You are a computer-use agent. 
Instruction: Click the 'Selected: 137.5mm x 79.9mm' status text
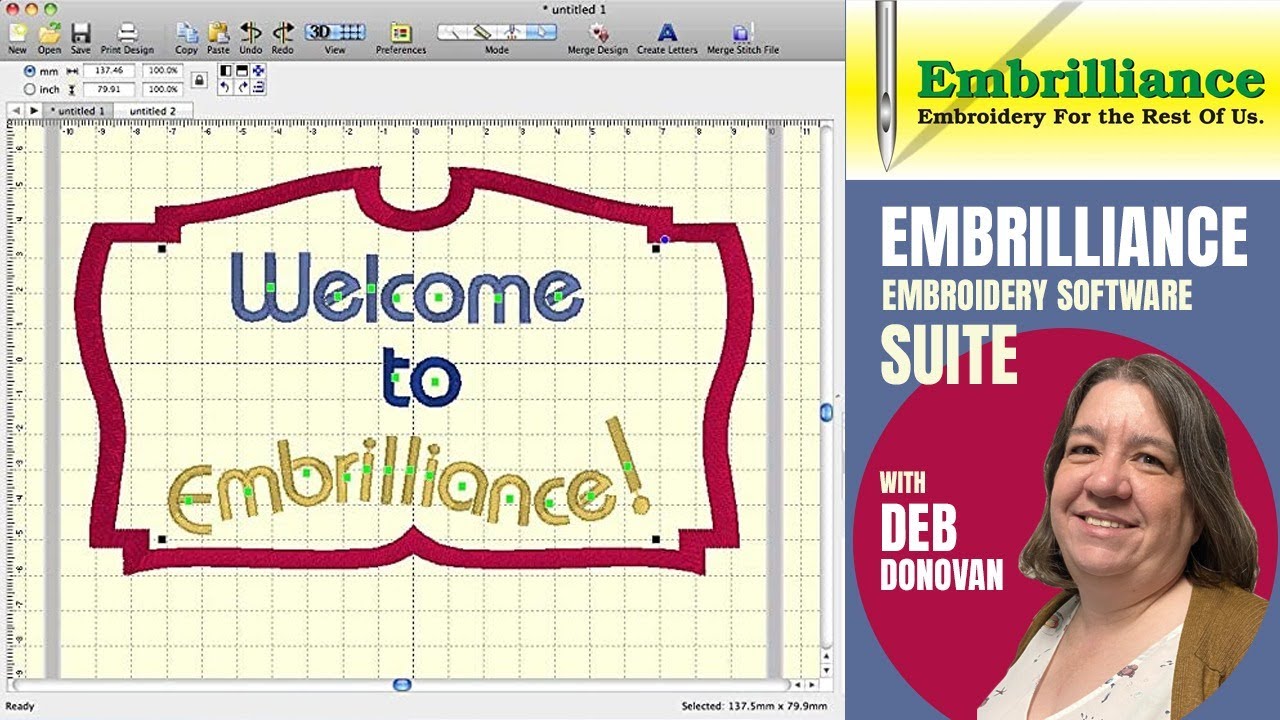[x=754, y=706]
